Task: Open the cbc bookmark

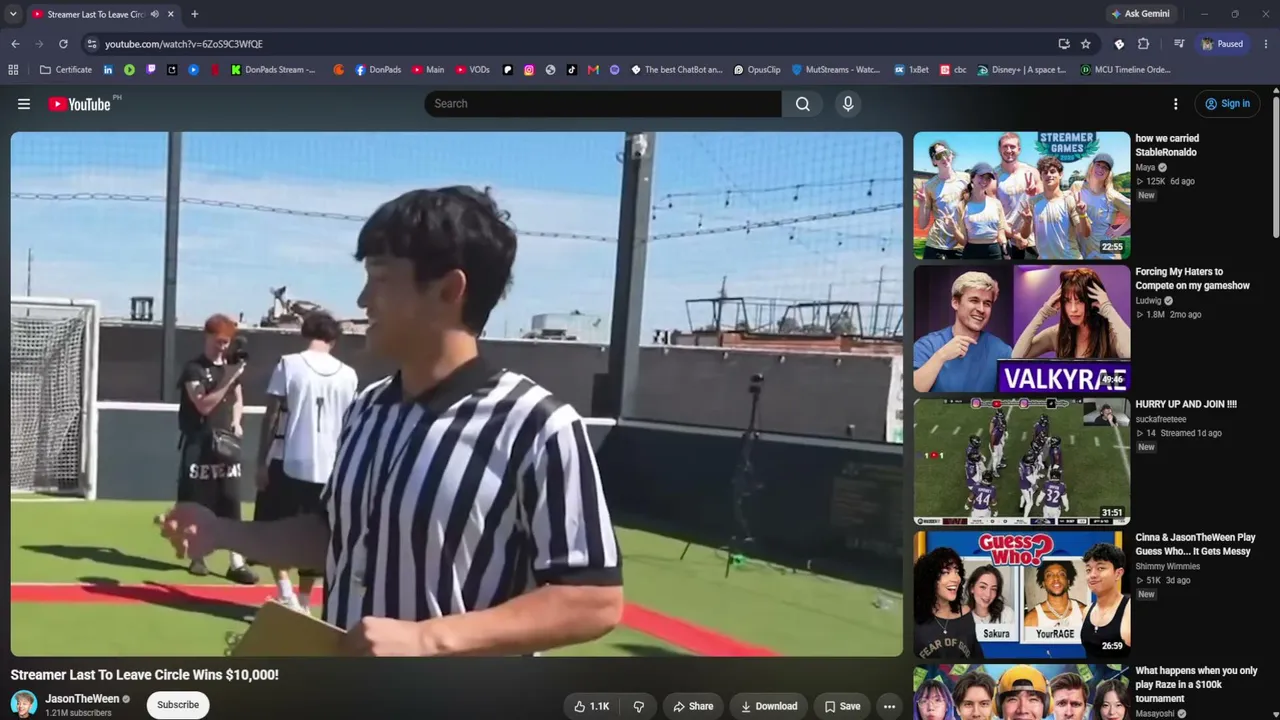Action: click(x=953, y=70)
